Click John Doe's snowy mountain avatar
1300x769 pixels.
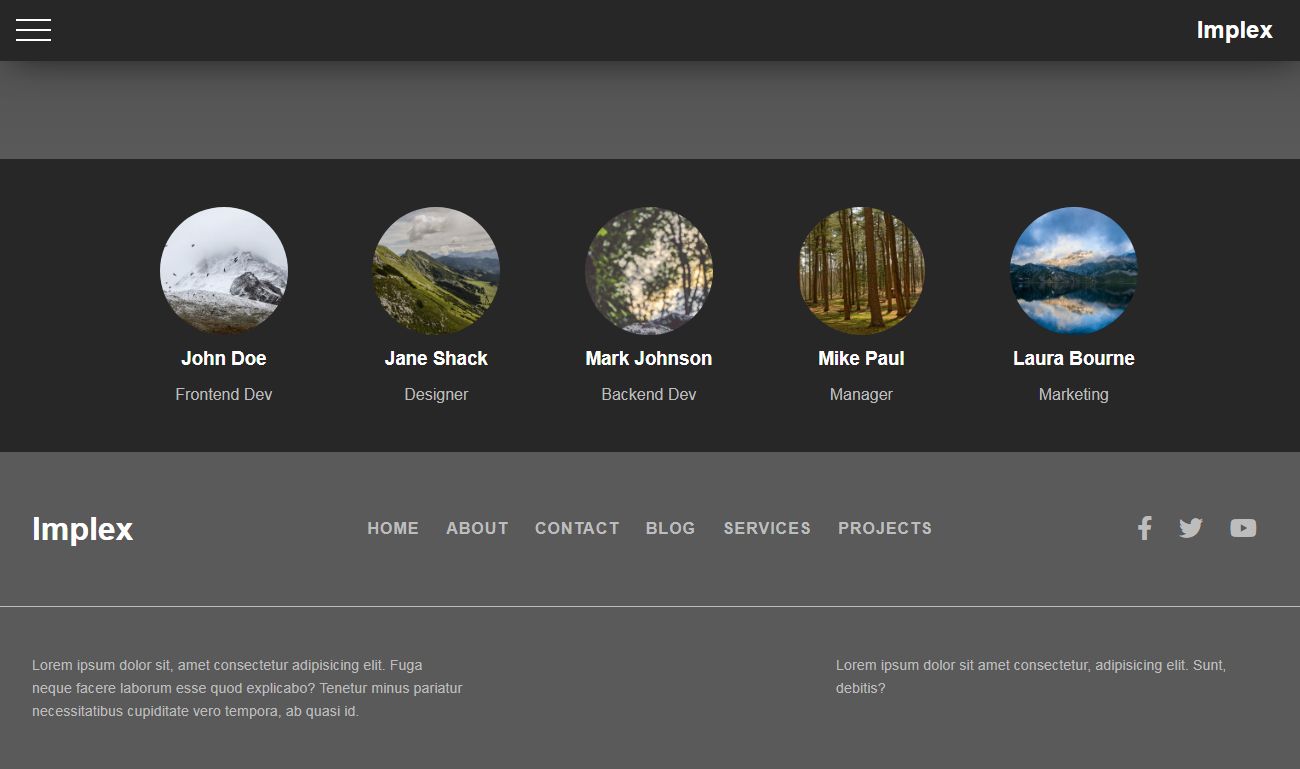[x=224, y=271]
